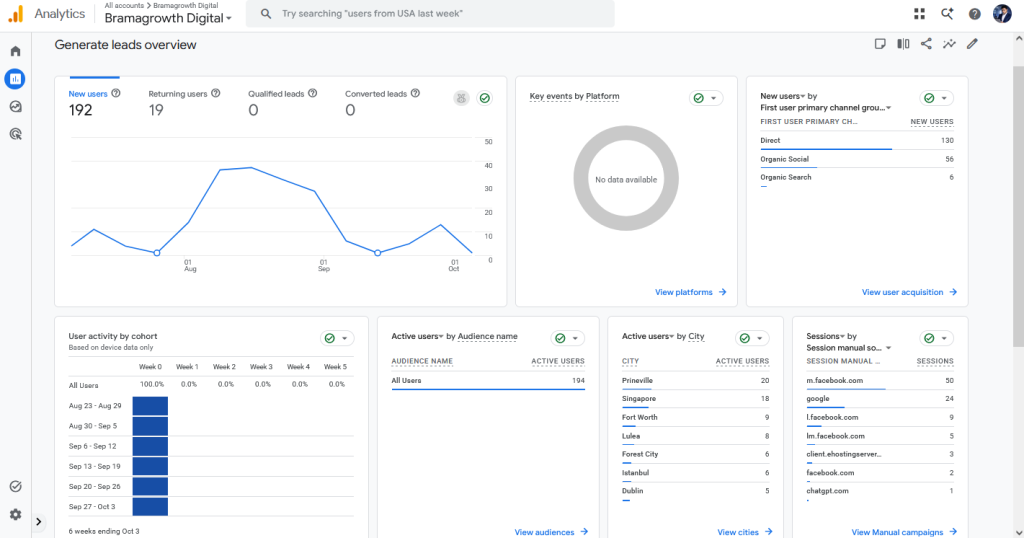Open the checkmark icon above Admin gear

click(x=16, y=486)
